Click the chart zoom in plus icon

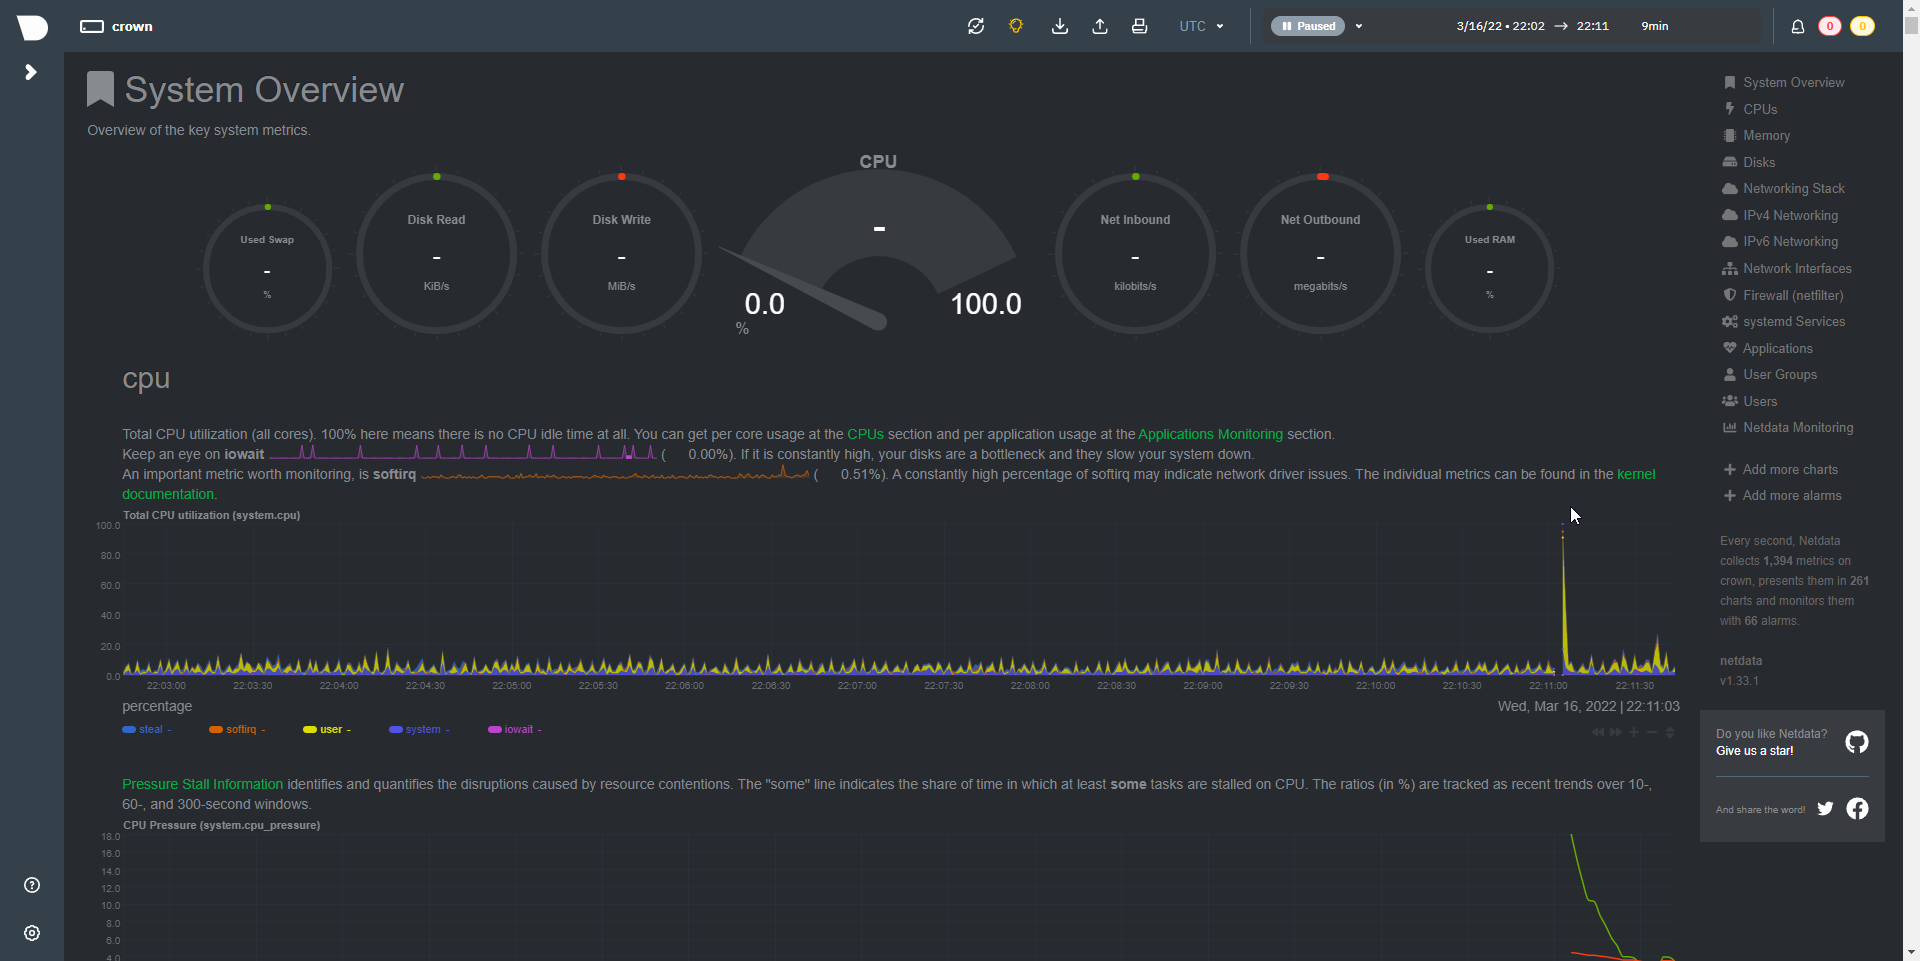click(x=1634, y=732)
